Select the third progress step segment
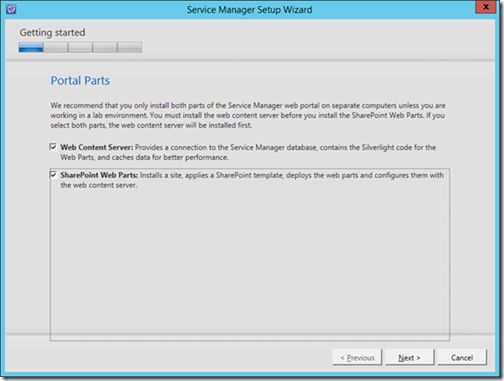 pyautogui.click(x=80, y=47)
